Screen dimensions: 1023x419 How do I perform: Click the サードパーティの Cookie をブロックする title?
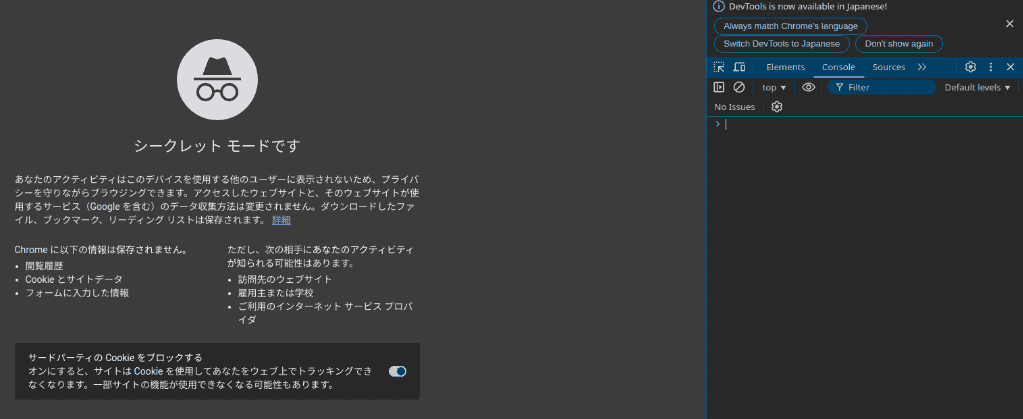115,358
